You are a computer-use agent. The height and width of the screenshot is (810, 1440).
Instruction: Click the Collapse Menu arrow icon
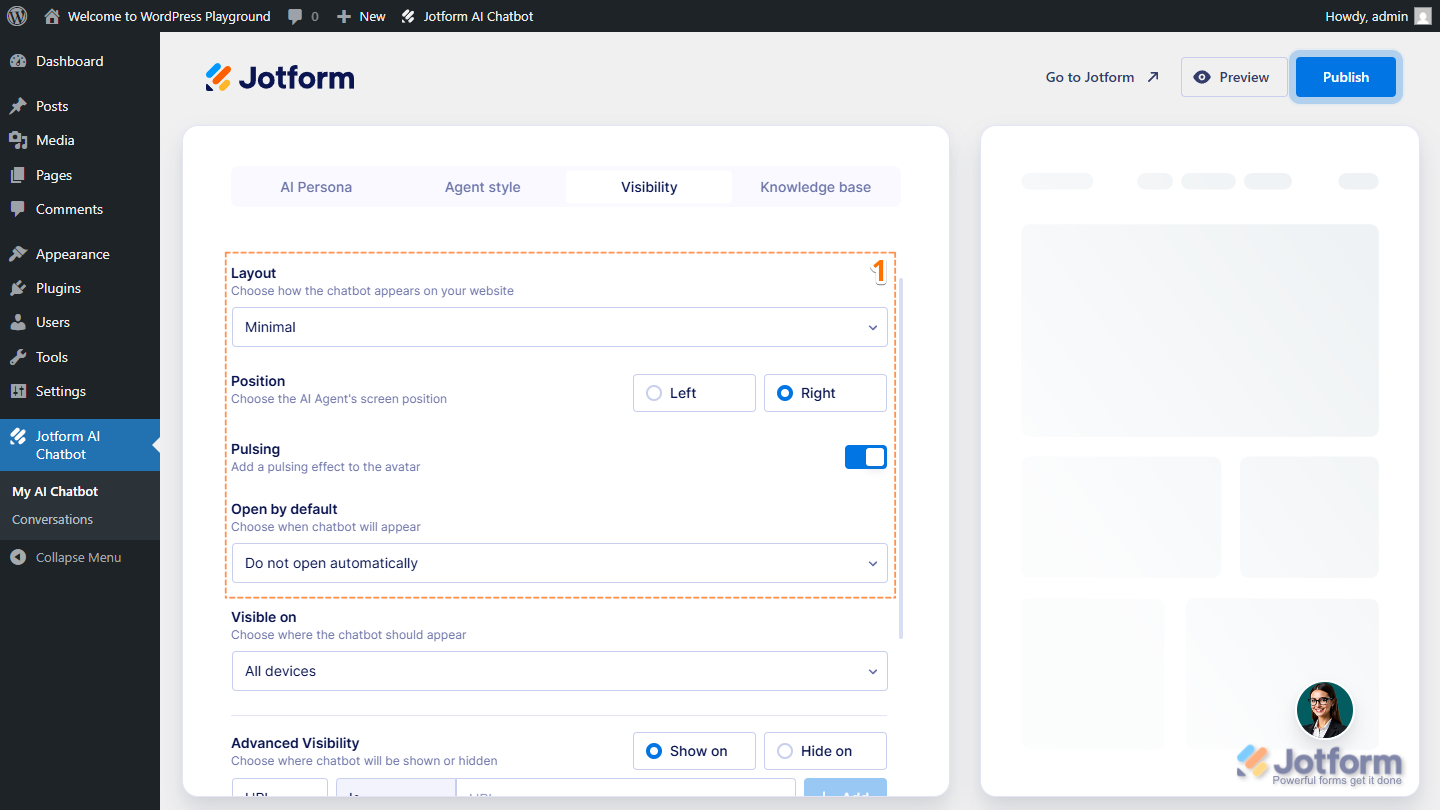click(x=18, y=557)
